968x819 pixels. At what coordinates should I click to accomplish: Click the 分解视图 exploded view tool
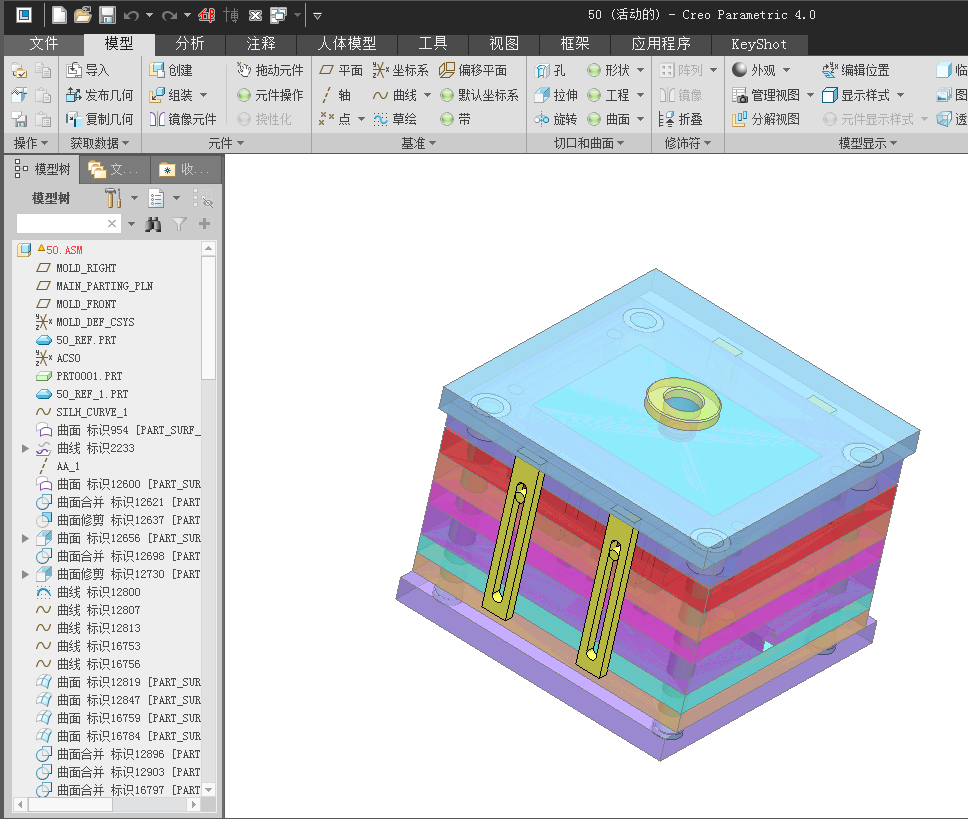[x=766, y=119]
